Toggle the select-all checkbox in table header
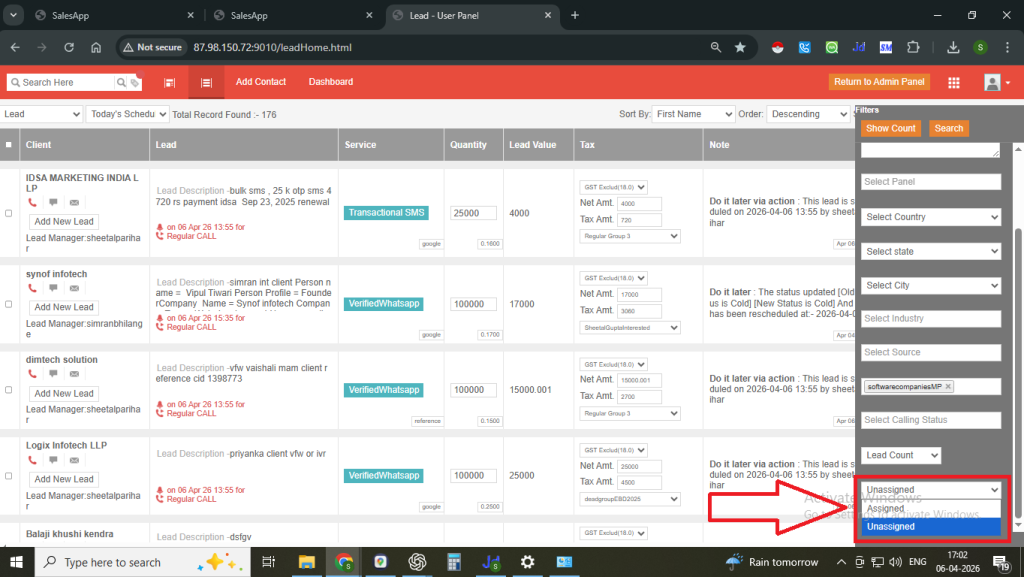The image size is (1024, 577). pyautogui.click(x=9, y=145)
